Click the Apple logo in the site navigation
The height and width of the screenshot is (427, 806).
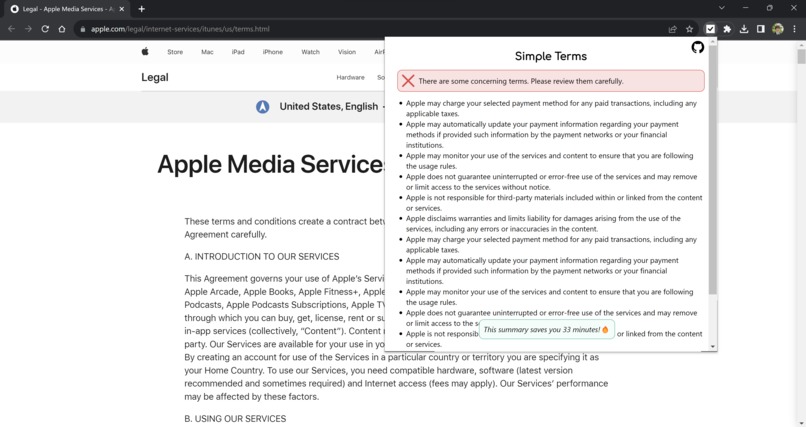(145, 51)
